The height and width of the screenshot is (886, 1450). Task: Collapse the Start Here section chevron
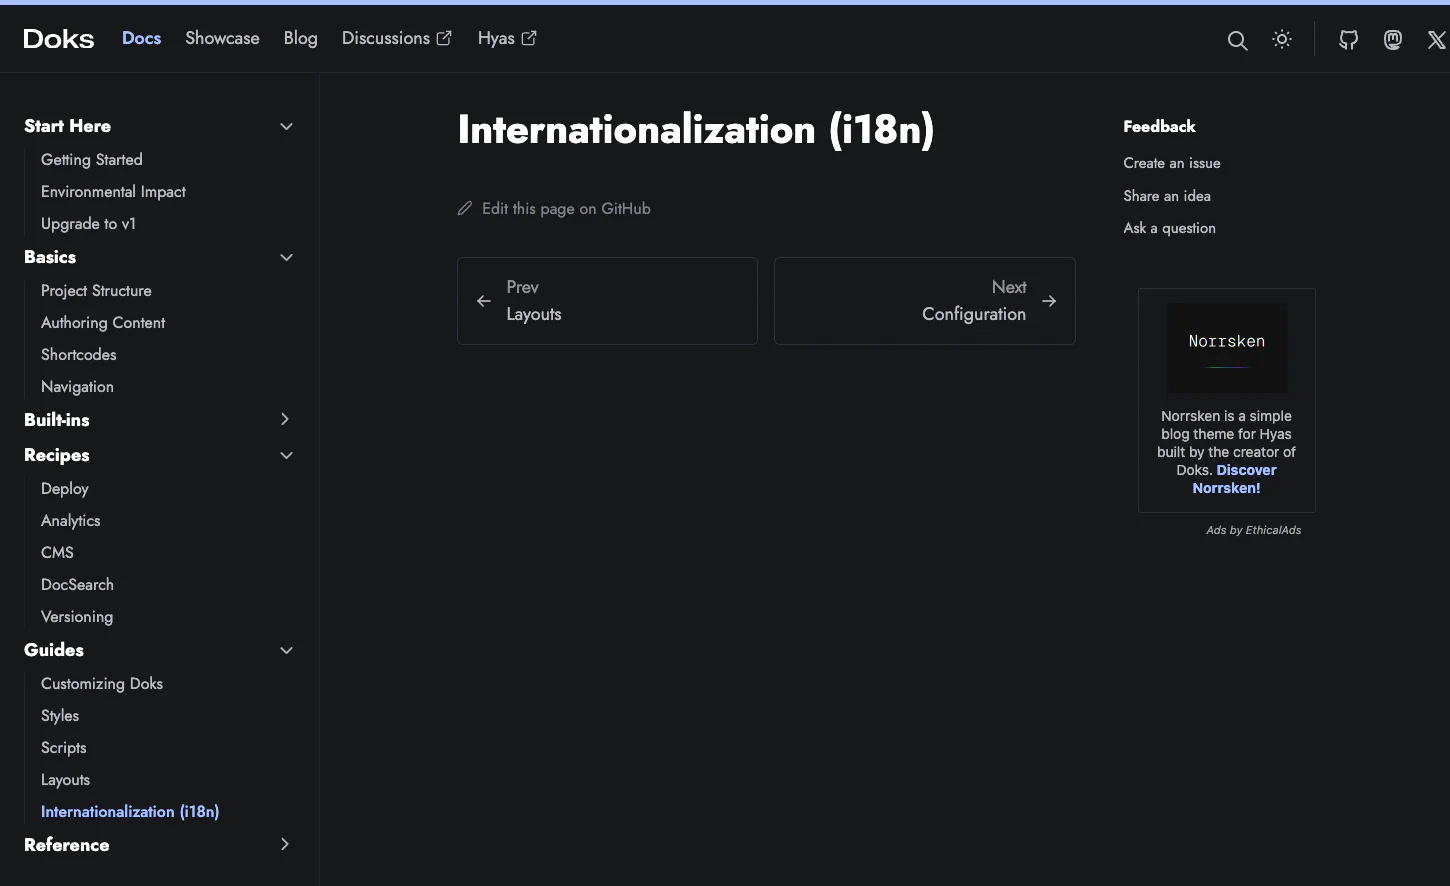click(286, 126)
